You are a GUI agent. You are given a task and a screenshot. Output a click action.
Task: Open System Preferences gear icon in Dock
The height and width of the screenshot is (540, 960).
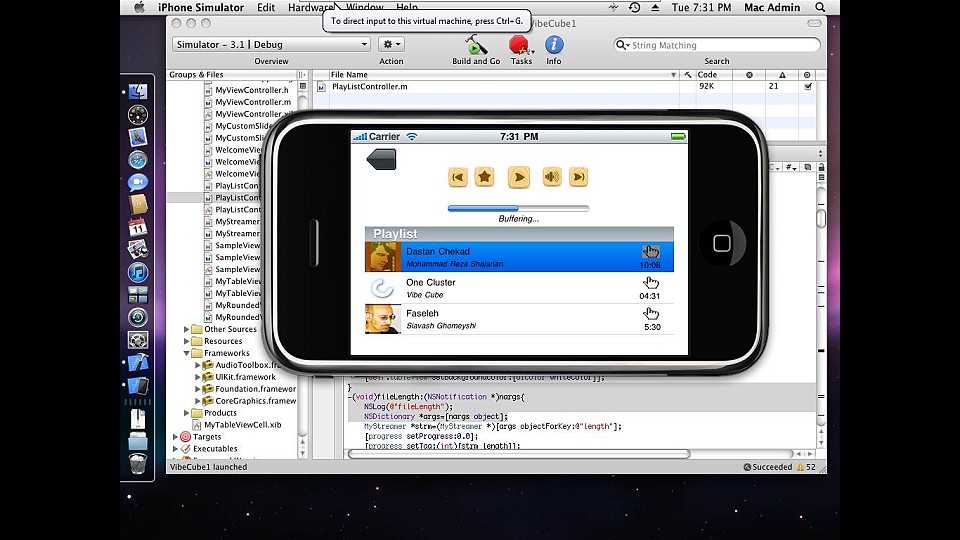(138, 340)
